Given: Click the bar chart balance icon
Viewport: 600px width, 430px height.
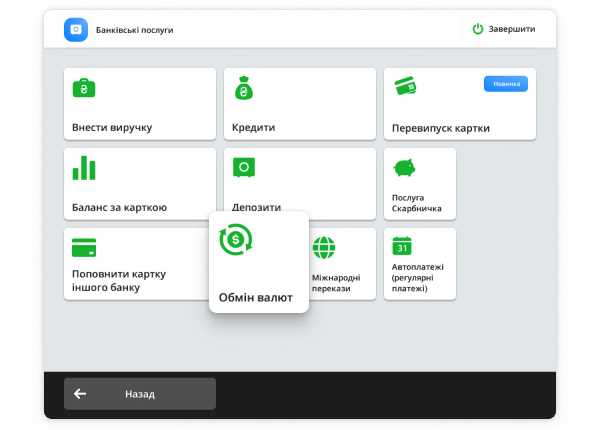Looking at the screenshot, I should point(84,168).
